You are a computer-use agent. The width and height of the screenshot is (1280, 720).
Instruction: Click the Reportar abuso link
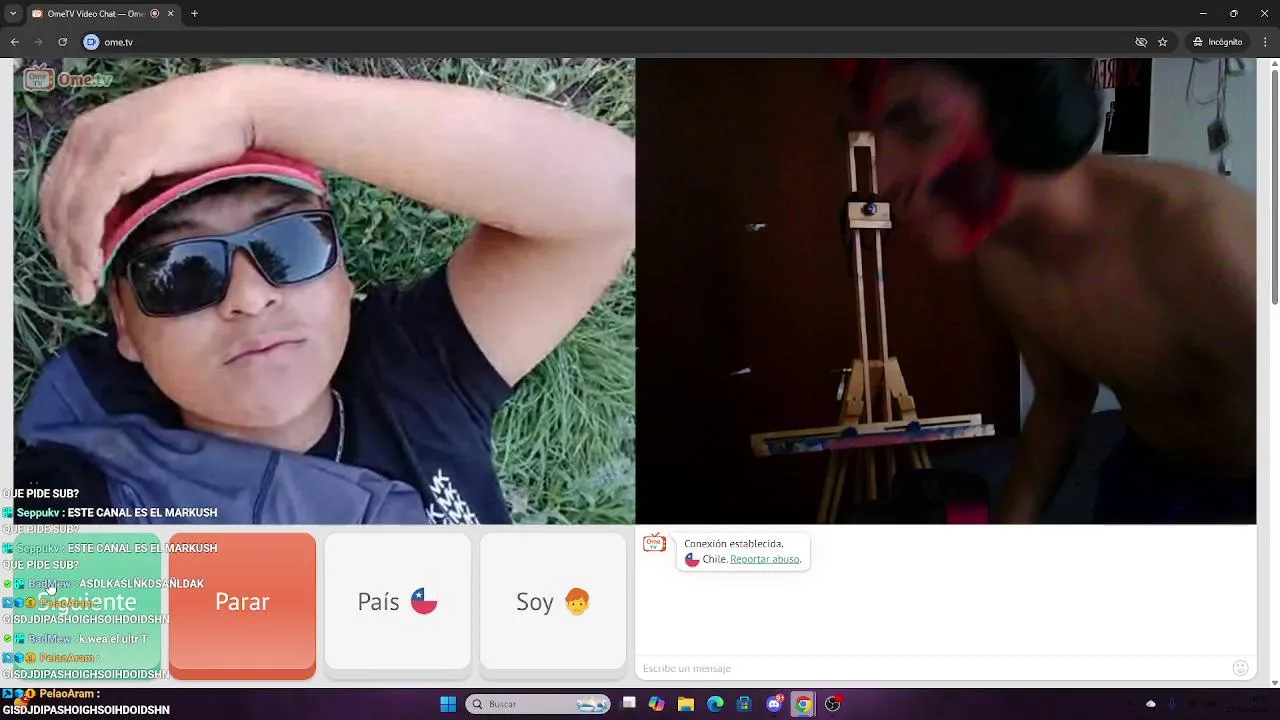click(x=765, y=559)
